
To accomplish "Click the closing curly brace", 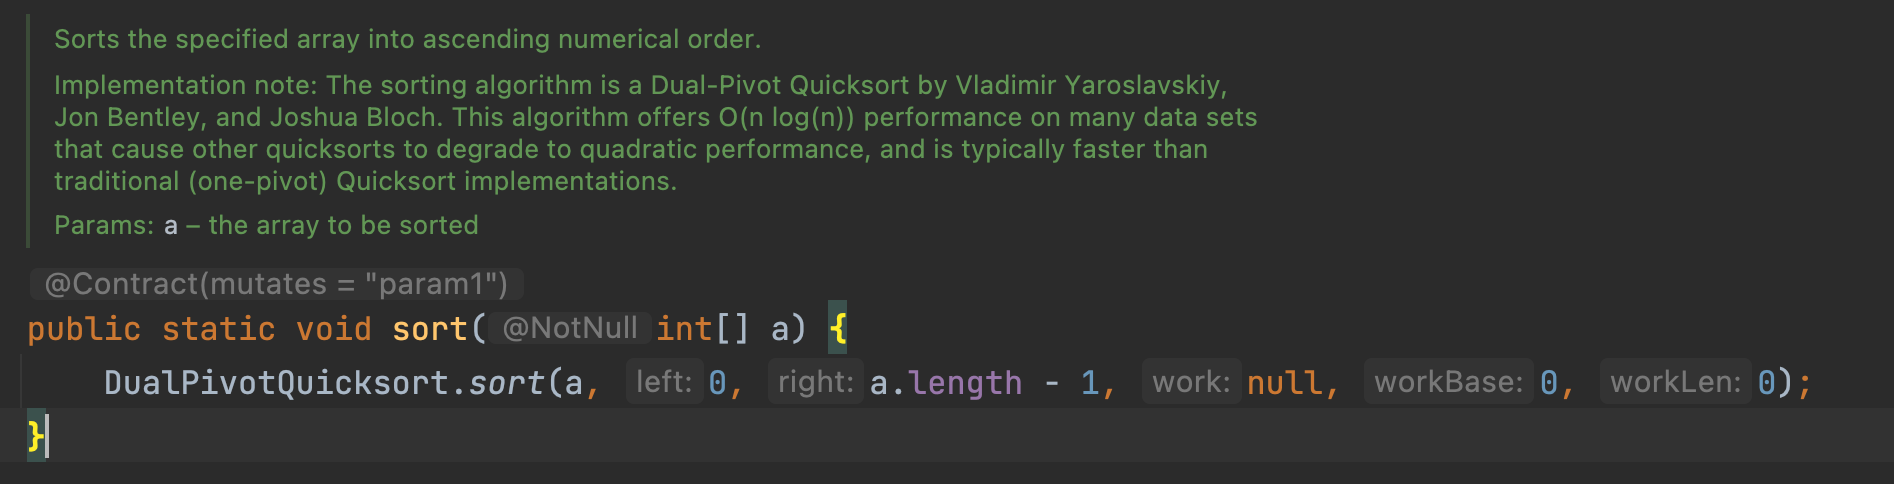I will coord(35,436).
